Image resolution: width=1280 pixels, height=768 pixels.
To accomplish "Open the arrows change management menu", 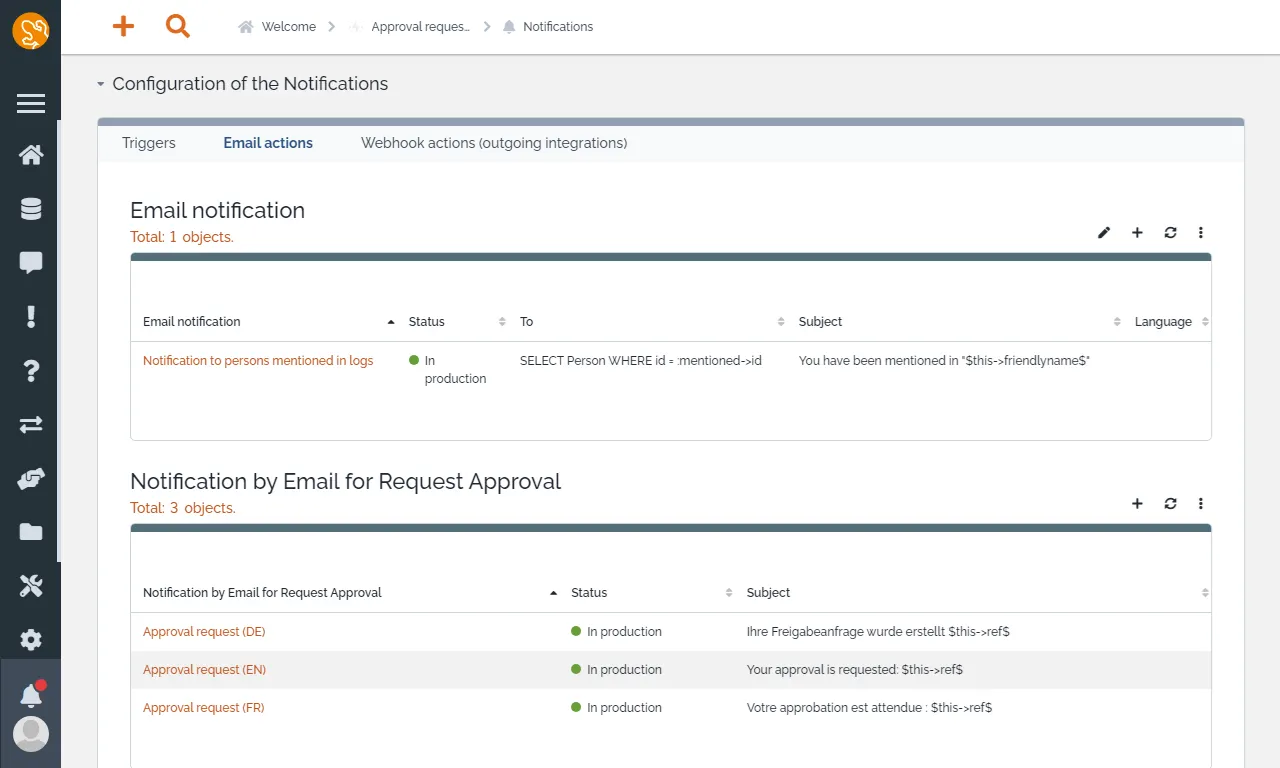I will 31,425.
